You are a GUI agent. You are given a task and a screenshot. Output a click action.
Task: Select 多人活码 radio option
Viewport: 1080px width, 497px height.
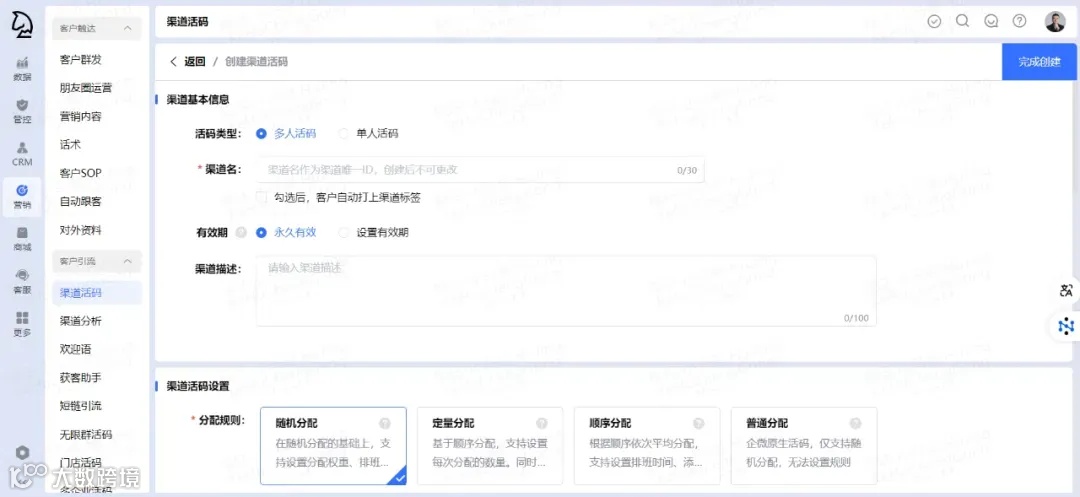261,134
